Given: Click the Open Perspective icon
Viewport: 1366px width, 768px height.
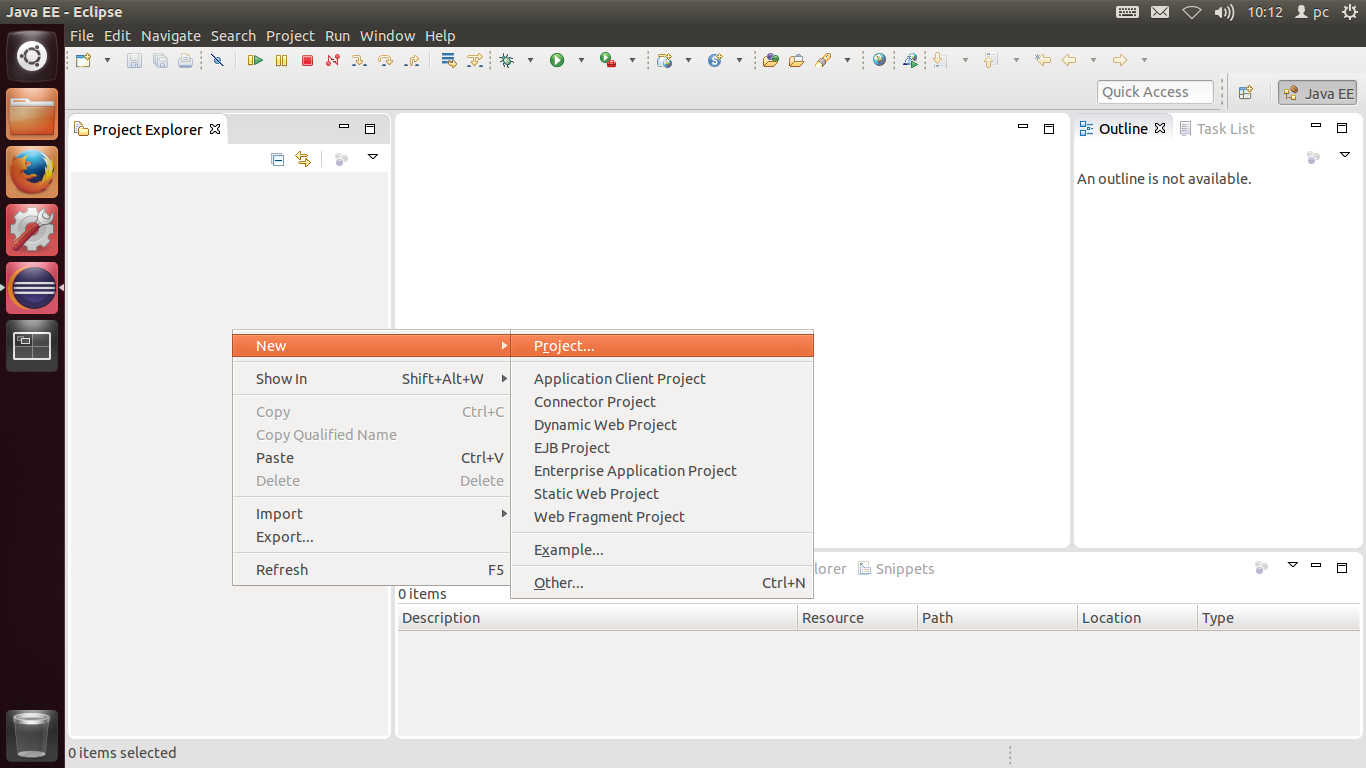Looking at the screenshot, I should [x=1246, y=93].
